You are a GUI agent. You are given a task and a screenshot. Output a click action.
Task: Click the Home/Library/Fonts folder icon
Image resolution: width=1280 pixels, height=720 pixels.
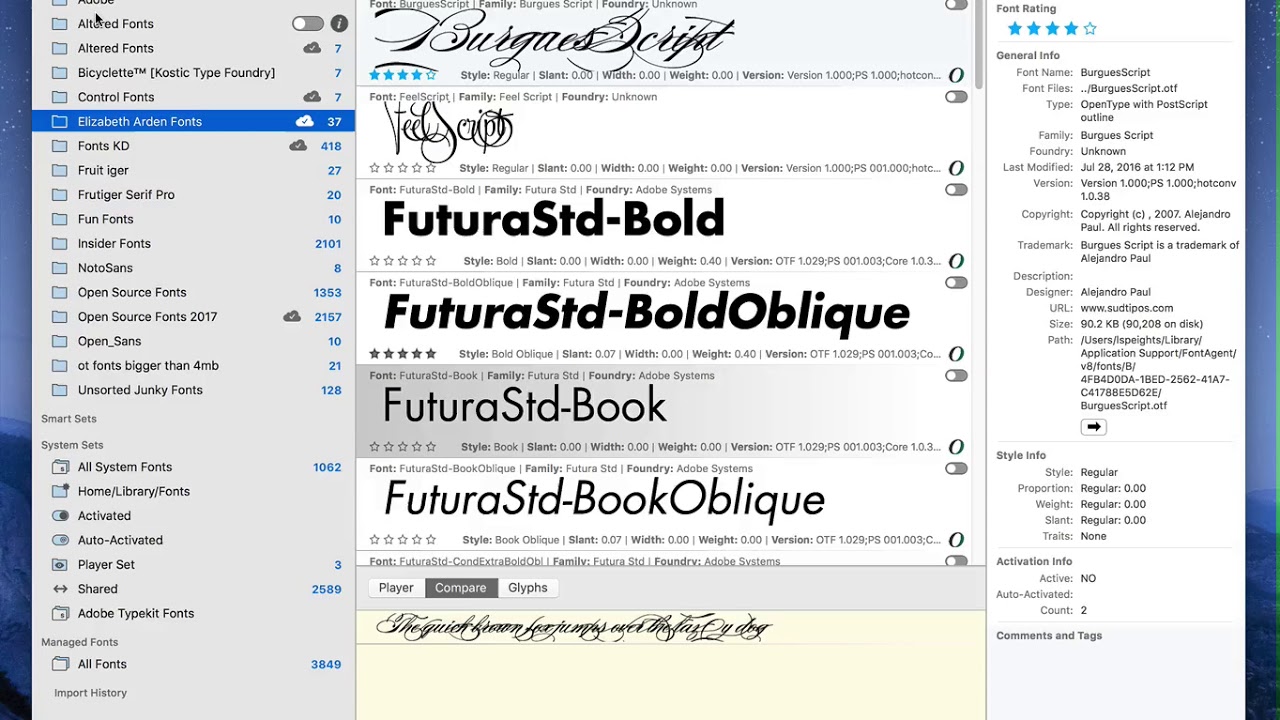60,491
